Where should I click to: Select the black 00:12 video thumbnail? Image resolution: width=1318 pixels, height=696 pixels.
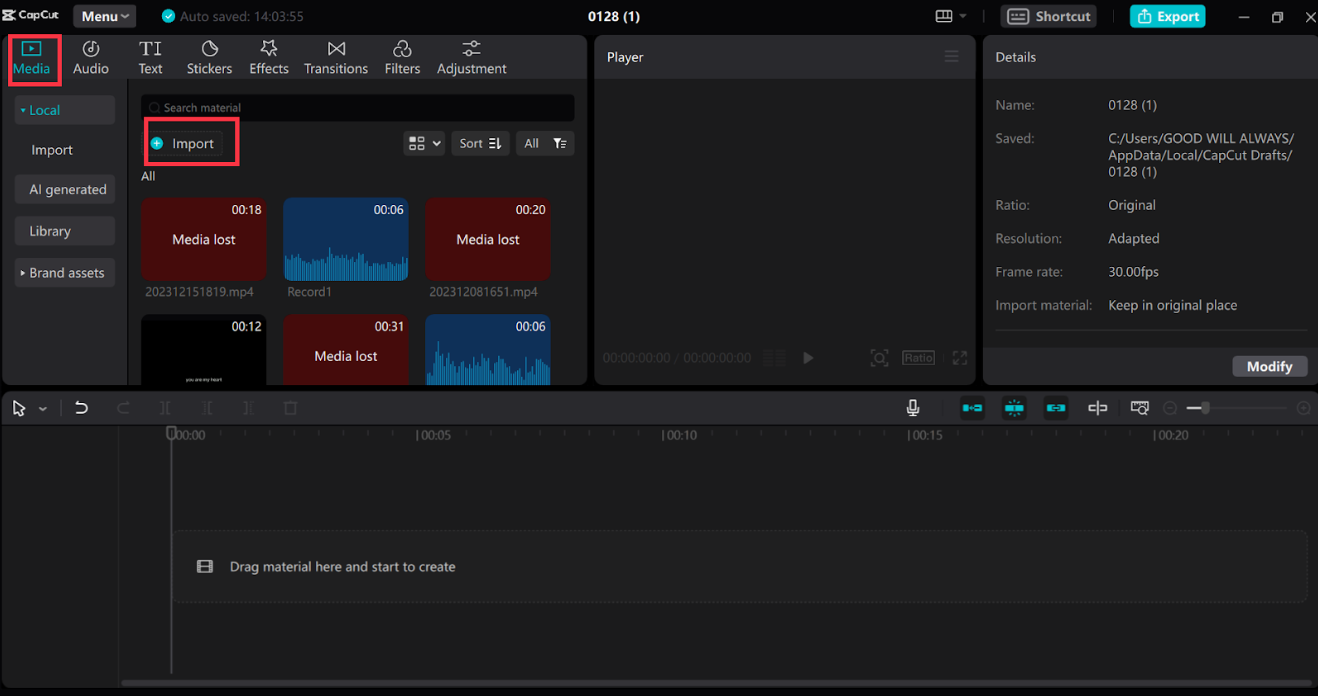[204, 350]
